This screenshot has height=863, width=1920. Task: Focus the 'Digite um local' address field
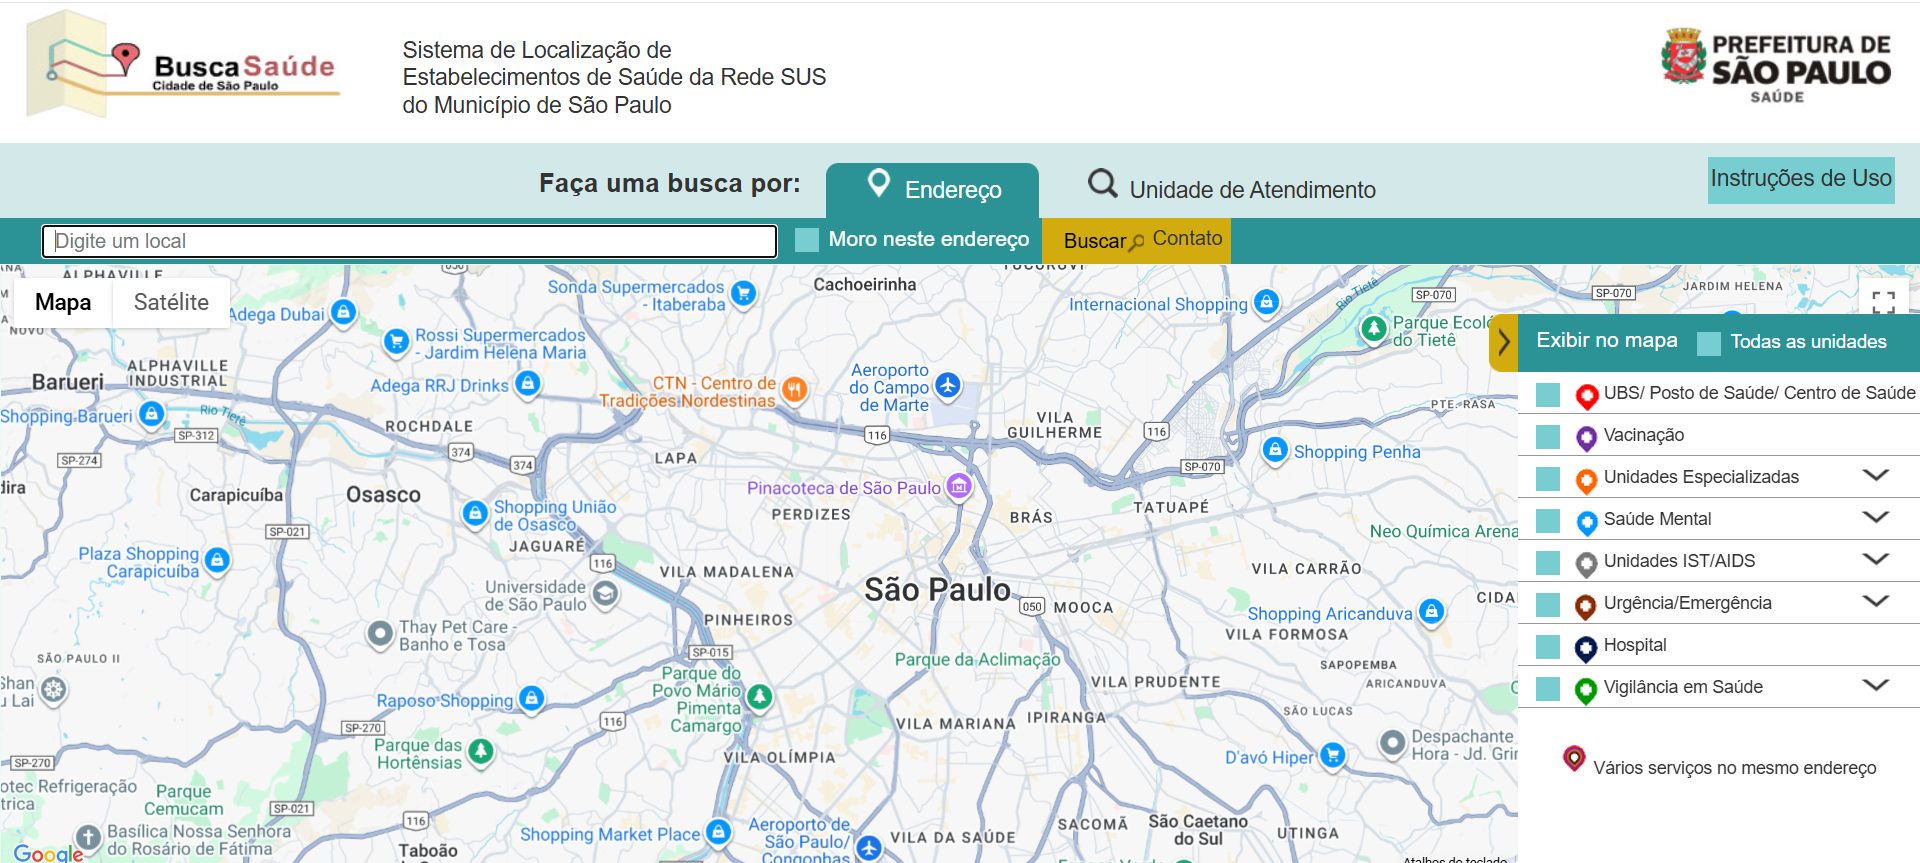pos(409,241)
